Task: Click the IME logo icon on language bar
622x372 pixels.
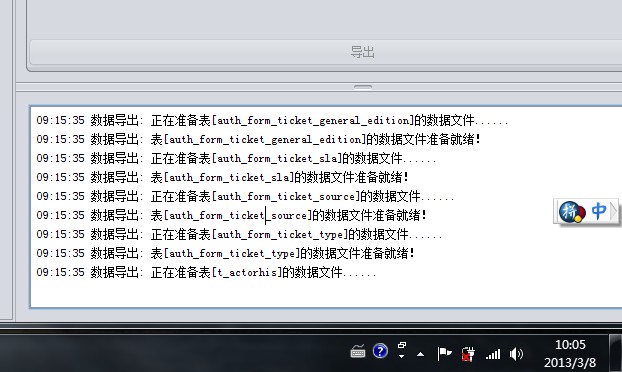Action: pos(572,212)
